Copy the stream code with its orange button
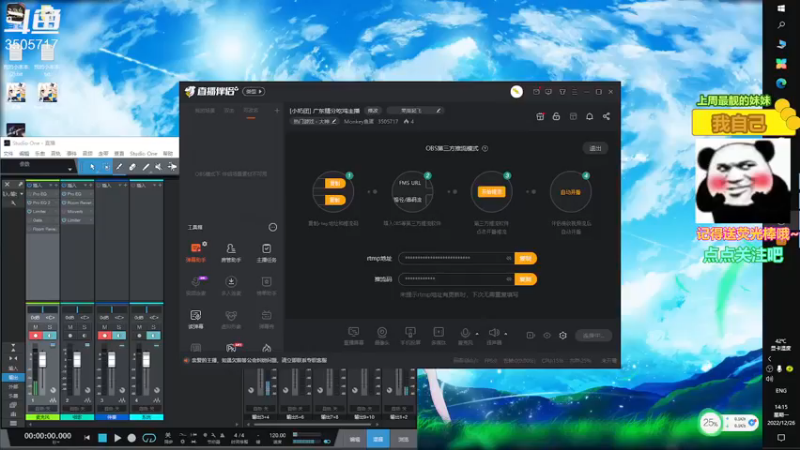800x450 pixels. (x=526, y=279)
